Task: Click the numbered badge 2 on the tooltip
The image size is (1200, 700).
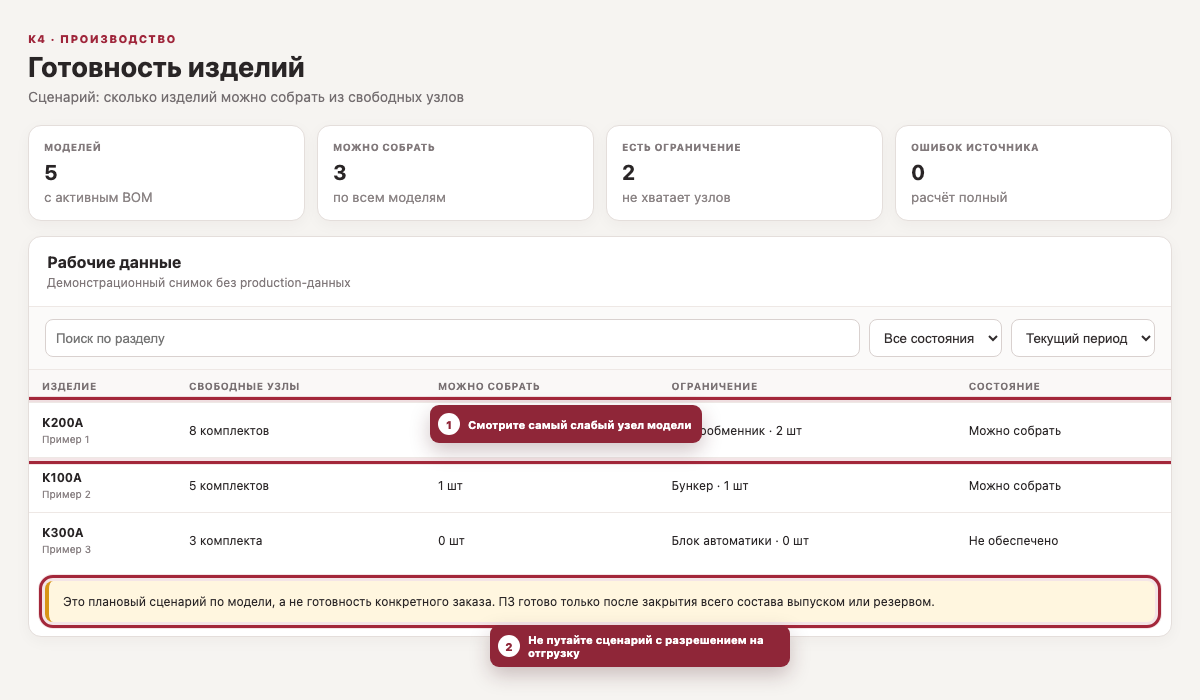Action: point(509,647)
